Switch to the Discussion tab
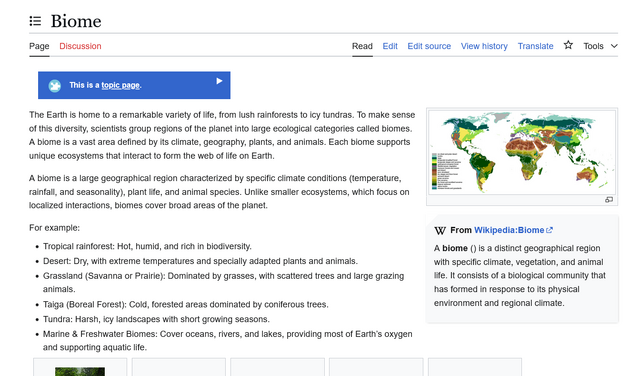Image resolution: width=640 pixels, height=376 pixels. [x=80, y=46]
